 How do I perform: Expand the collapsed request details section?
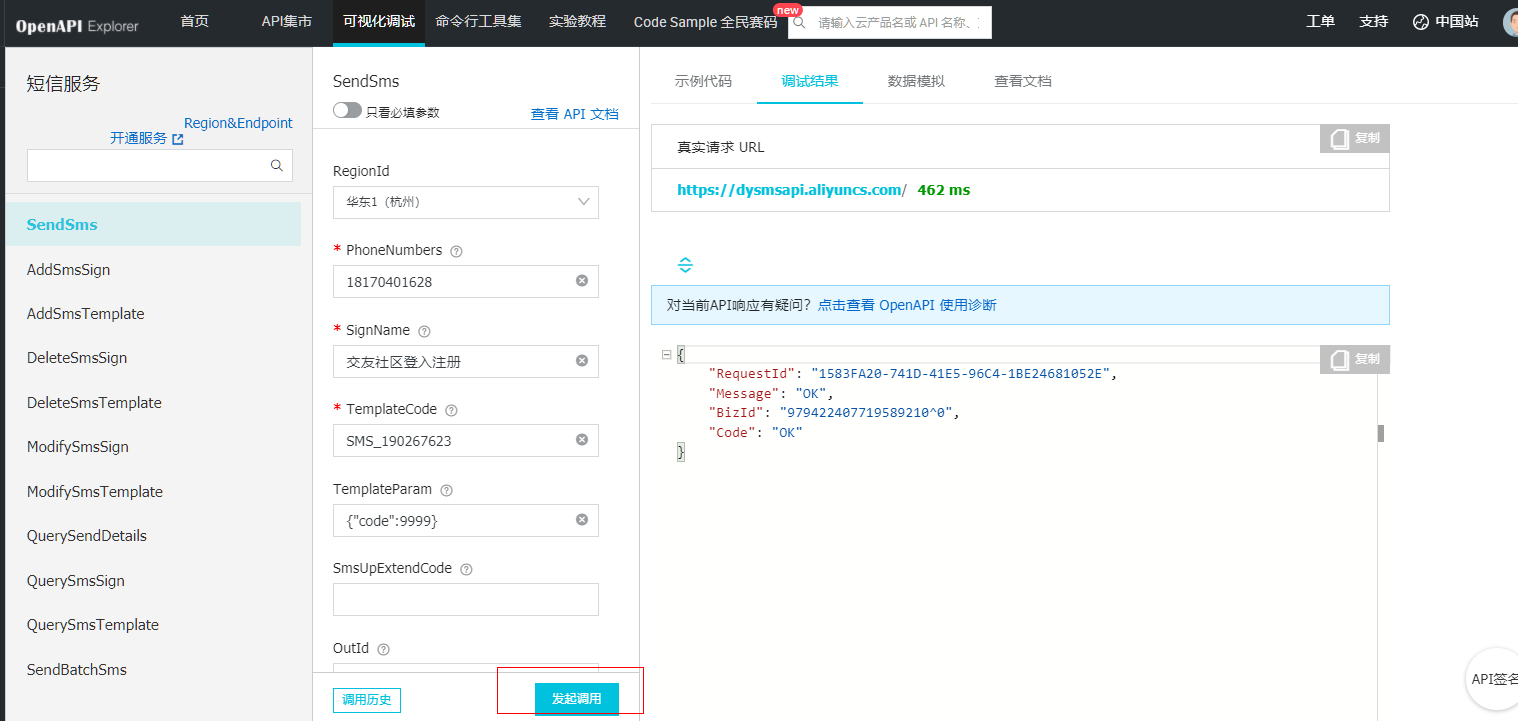685,265
